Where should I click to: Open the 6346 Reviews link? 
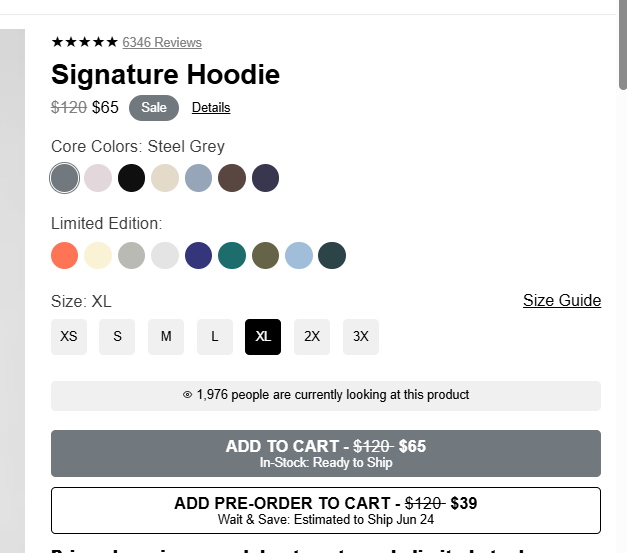[162, 43]
